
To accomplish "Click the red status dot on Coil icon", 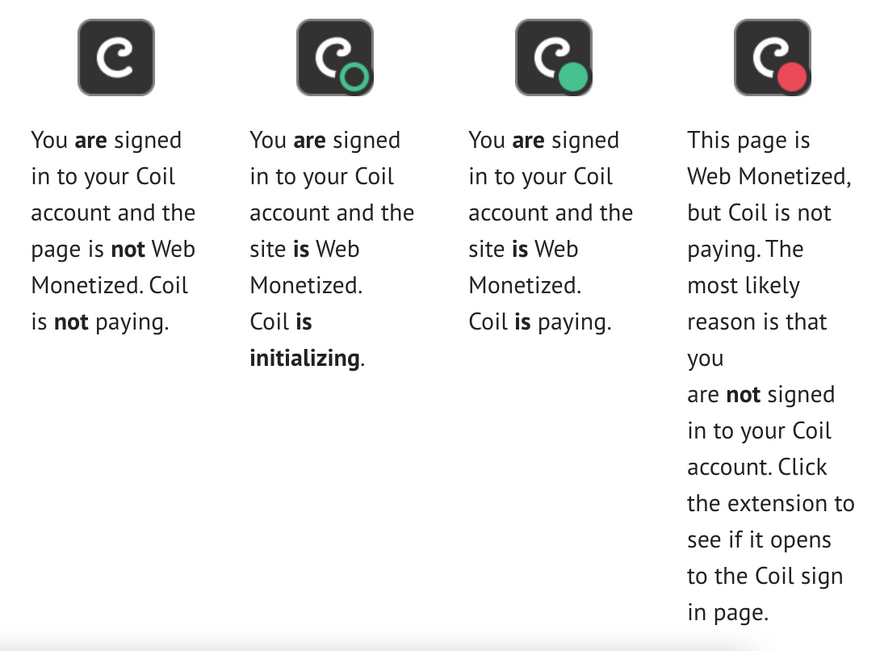I will pyautogui.click(x=792, y=78).
